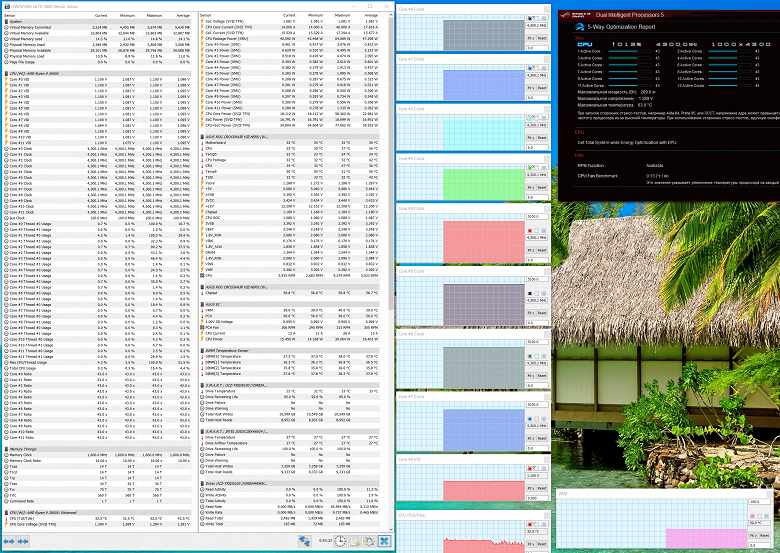The width and height of the screenshot is (780, 553).
Task: Collapse the Memory Timings sensor group
Action: point(6,449)
